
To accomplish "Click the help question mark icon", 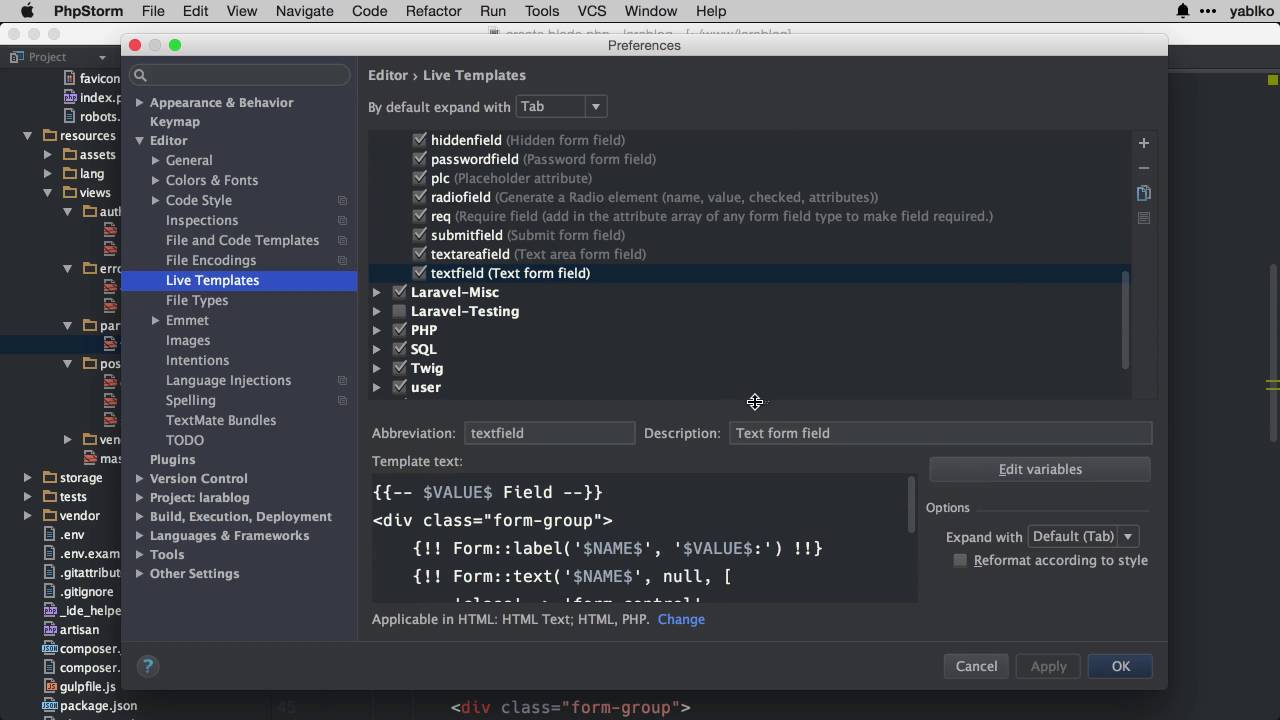I will pyautogui.click(x=148, y=666).
